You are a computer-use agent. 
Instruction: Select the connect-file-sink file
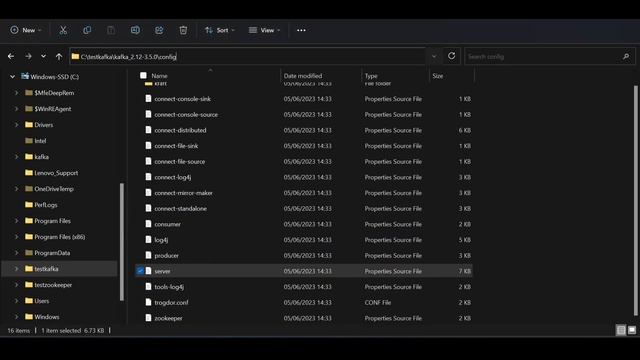point(304,146)
